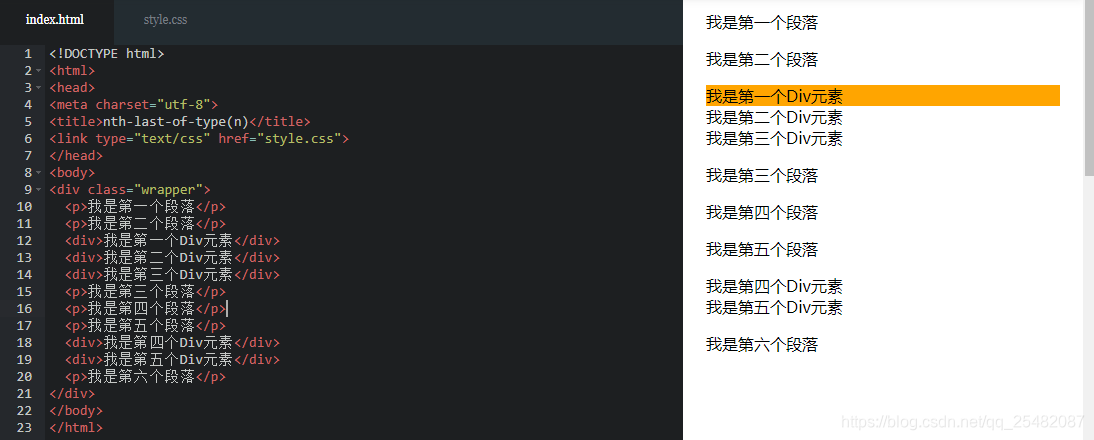Click the highlighted 我是第一个Div元素 preview row
The height and width of the screenshot is (440, 1094).
click(x=883, y=96)
